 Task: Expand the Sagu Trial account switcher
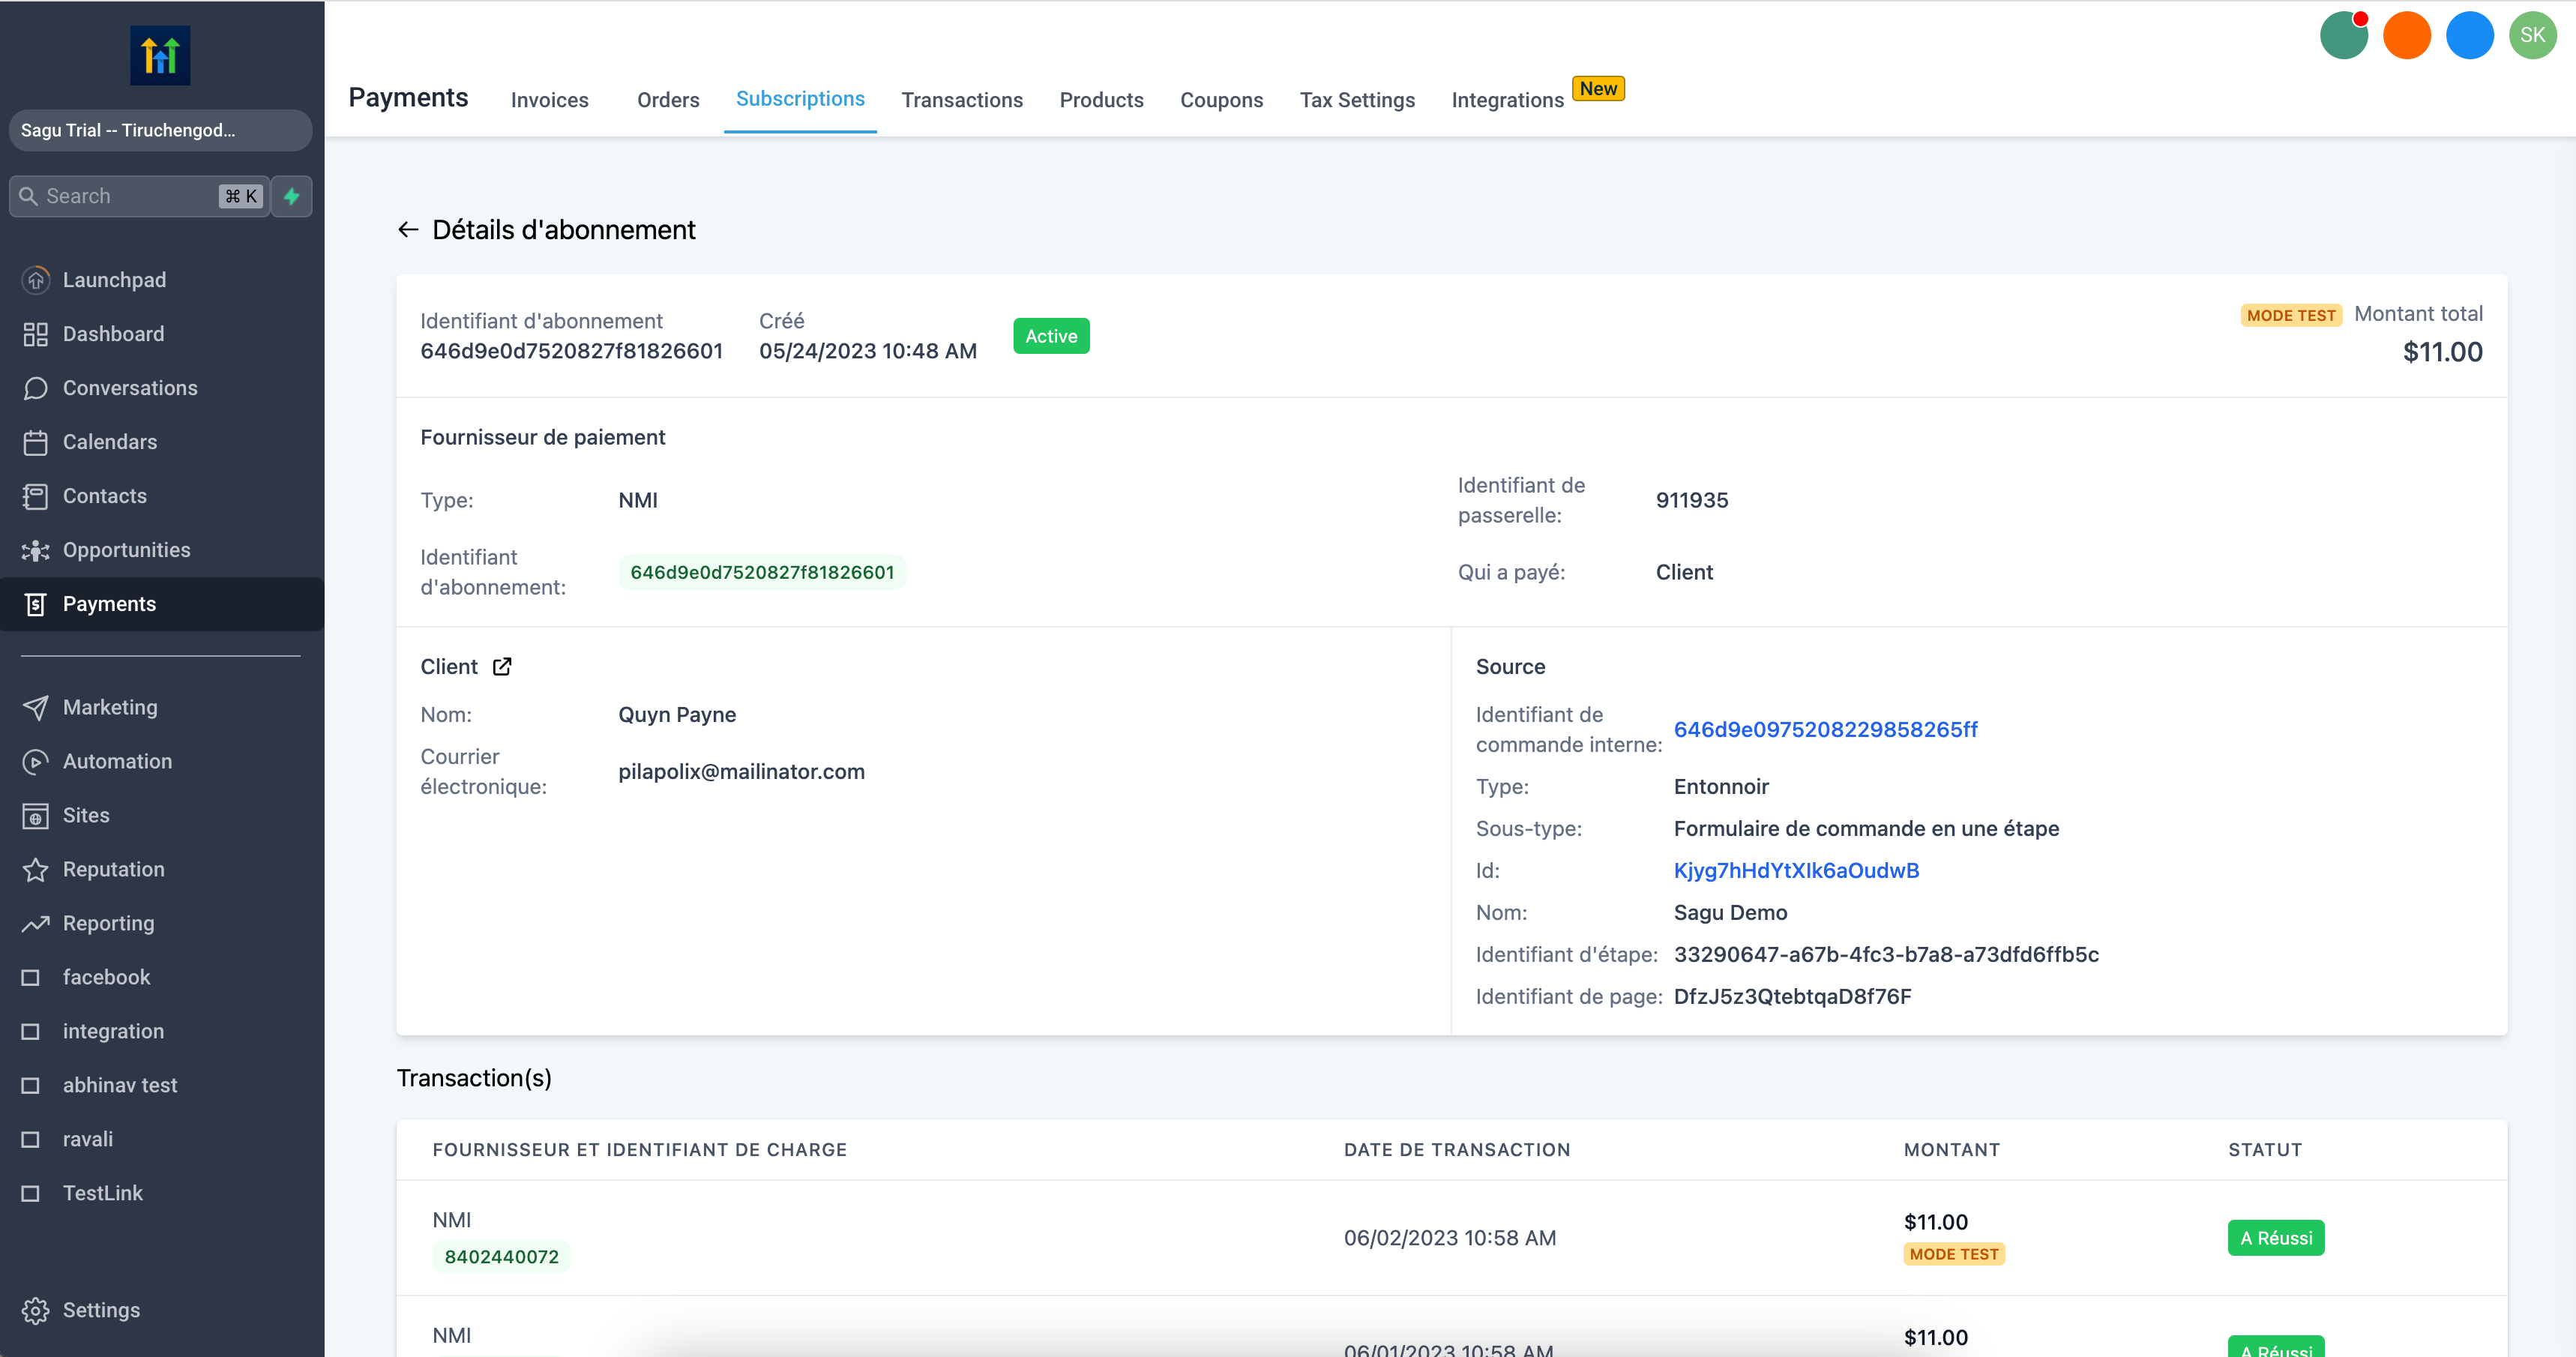160,130
